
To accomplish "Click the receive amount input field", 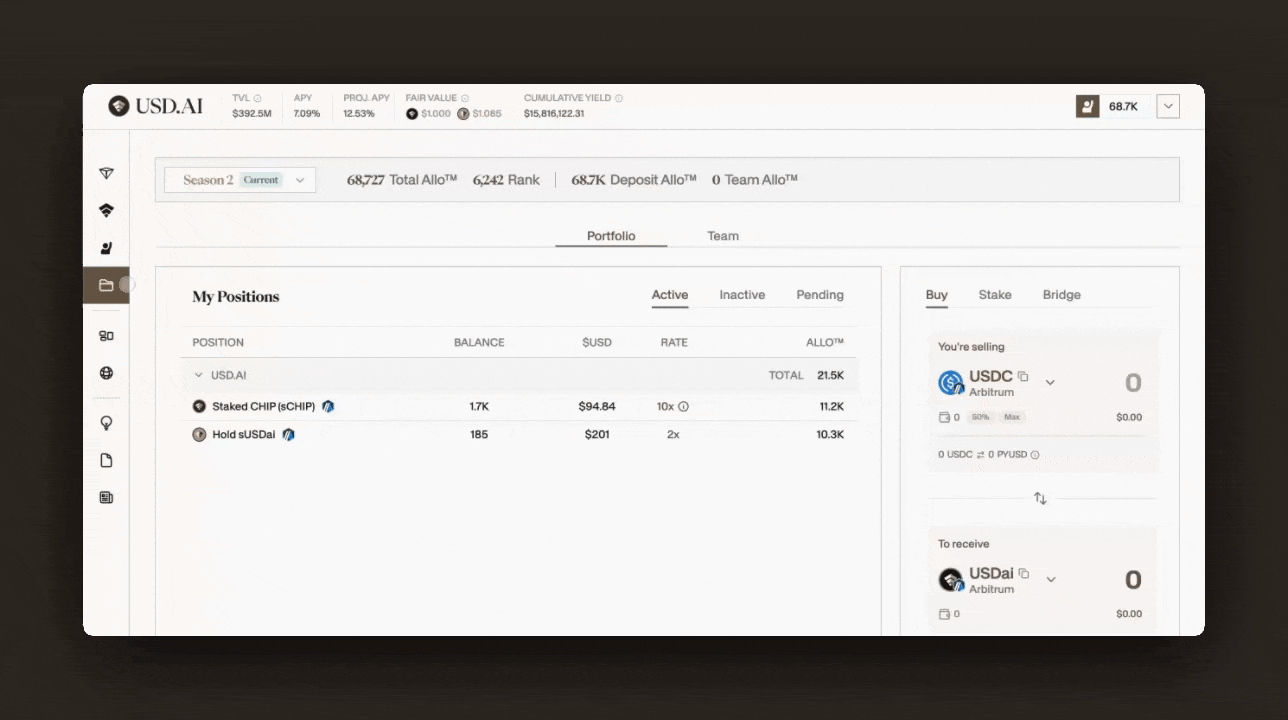I will [x=1133, y=580].
